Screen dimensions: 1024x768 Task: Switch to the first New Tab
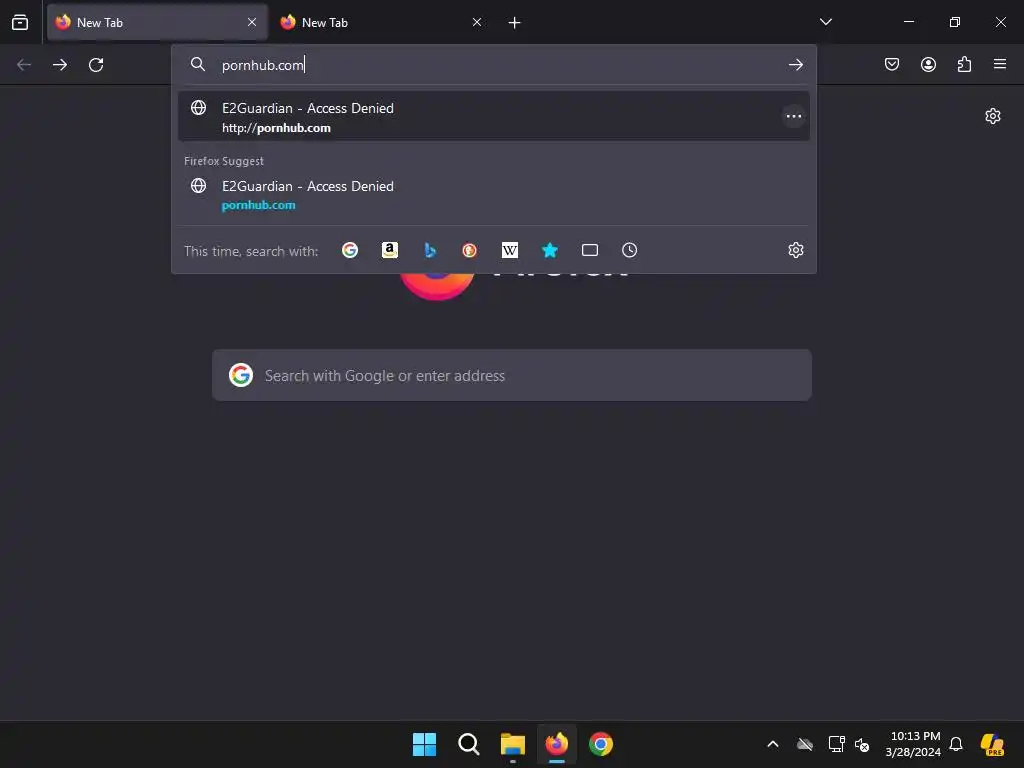coord(157,22)
